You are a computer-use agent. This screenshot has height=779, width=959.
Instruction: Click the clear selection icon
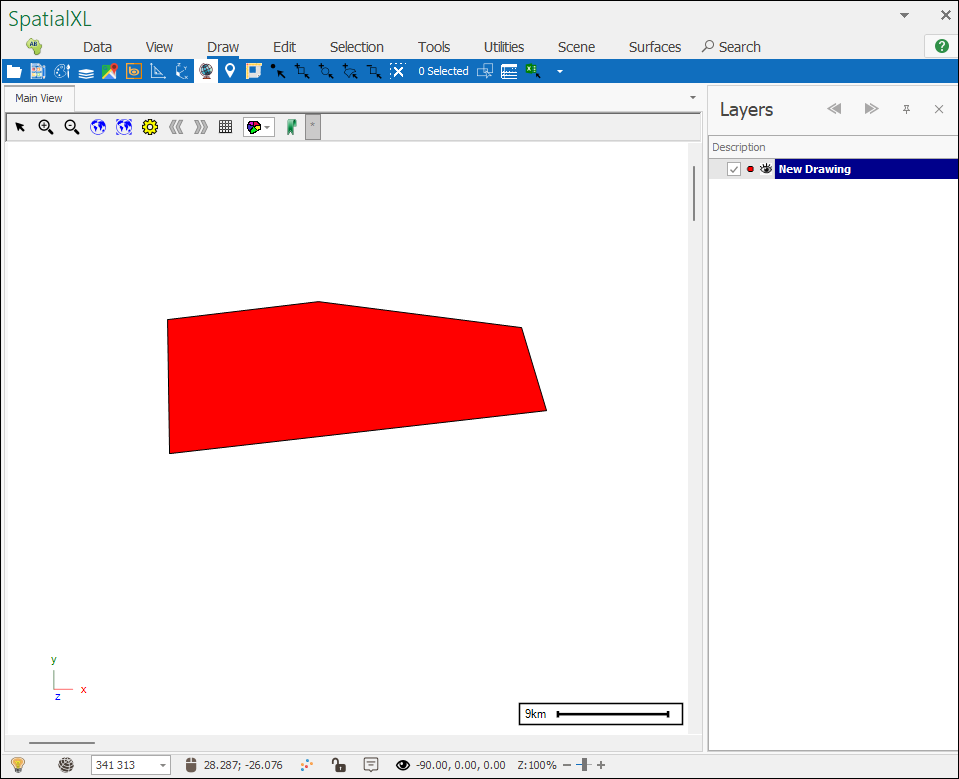tap(397, 71)
